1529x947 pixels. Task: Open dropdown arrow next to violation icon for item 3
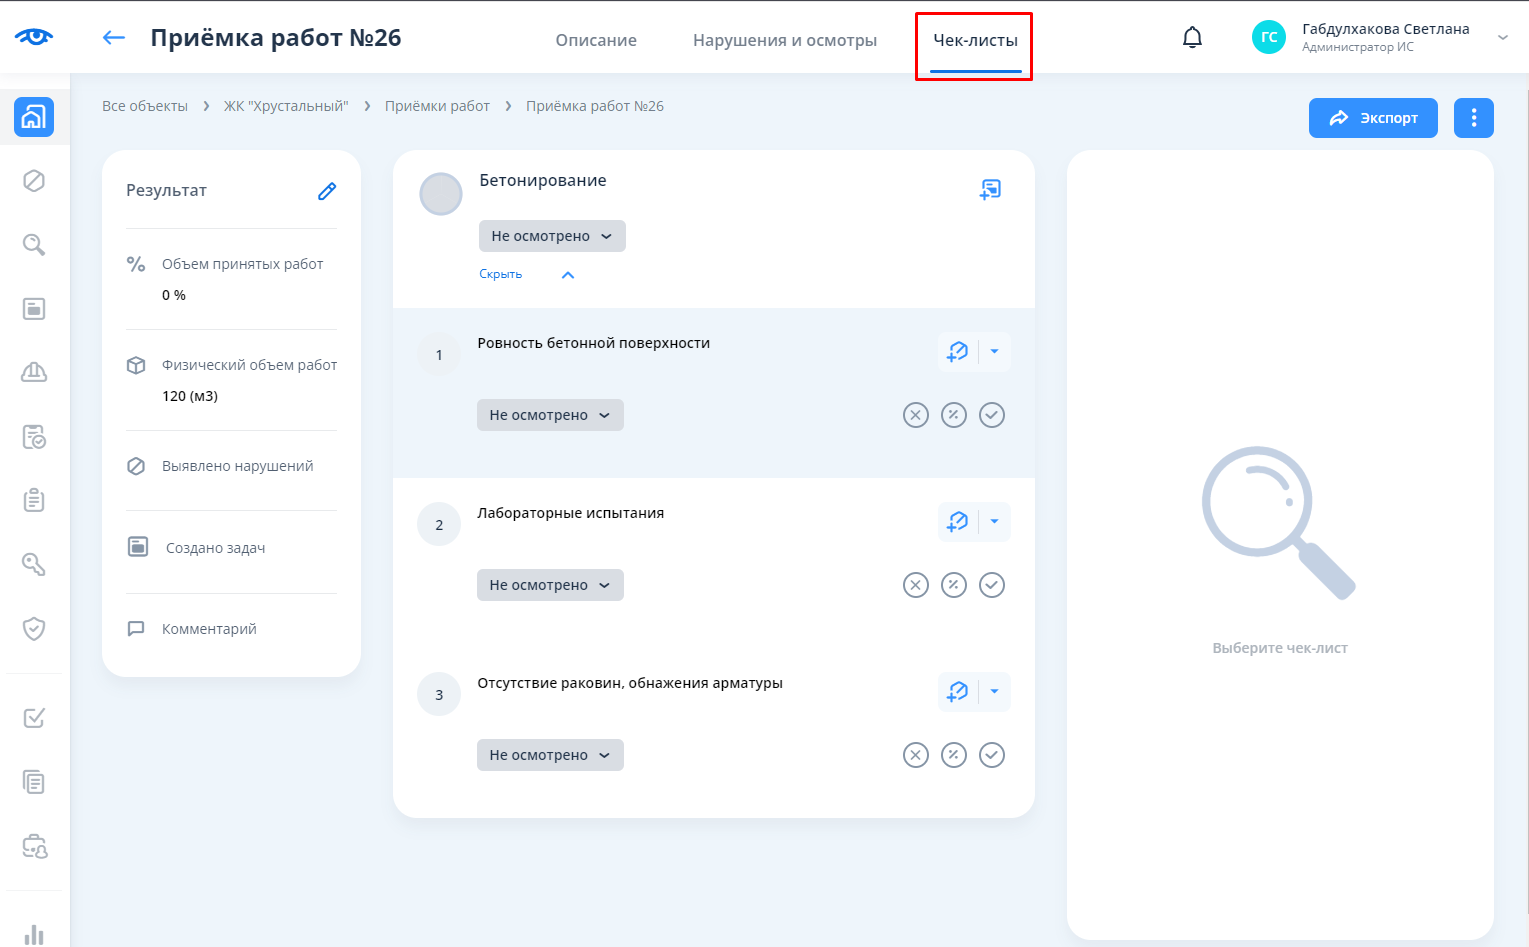pyautogui.click(x=994, y=692)
